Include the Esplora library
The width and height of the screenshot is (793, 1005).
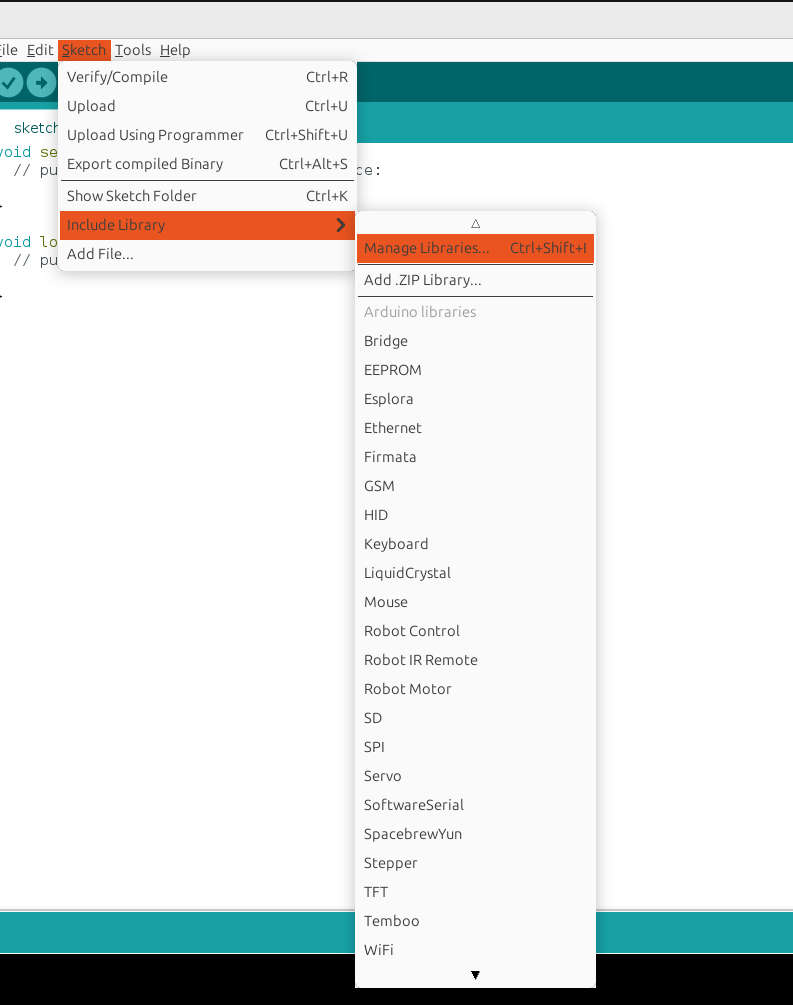[x=475, y=399]
